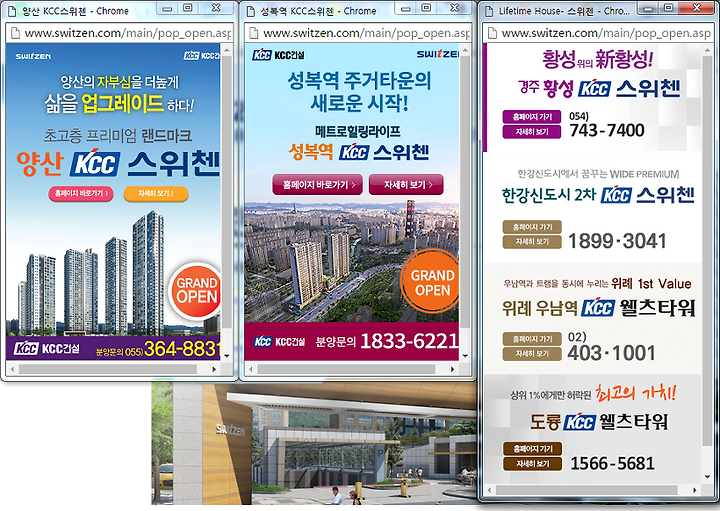Click horizontal scrollbar track in Yangsan window
720x511 pixels.
113,369
